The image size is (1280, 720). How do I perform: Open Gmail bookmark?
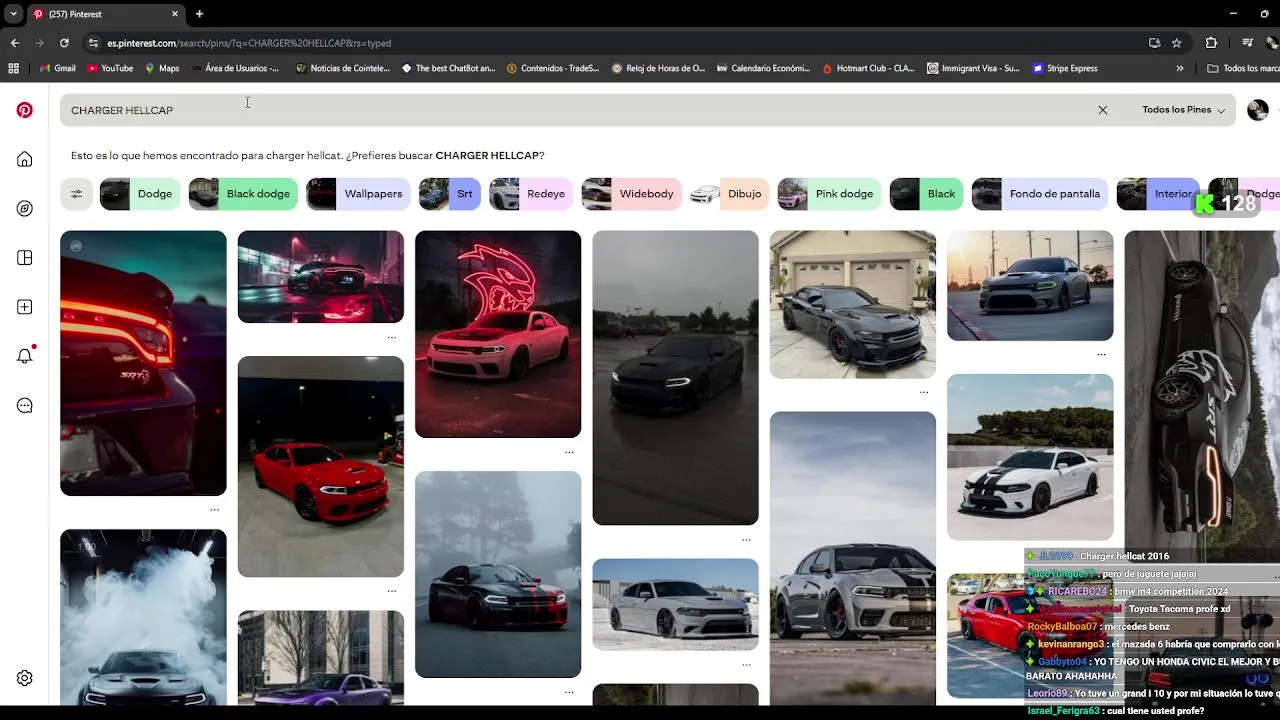point(58,68)
